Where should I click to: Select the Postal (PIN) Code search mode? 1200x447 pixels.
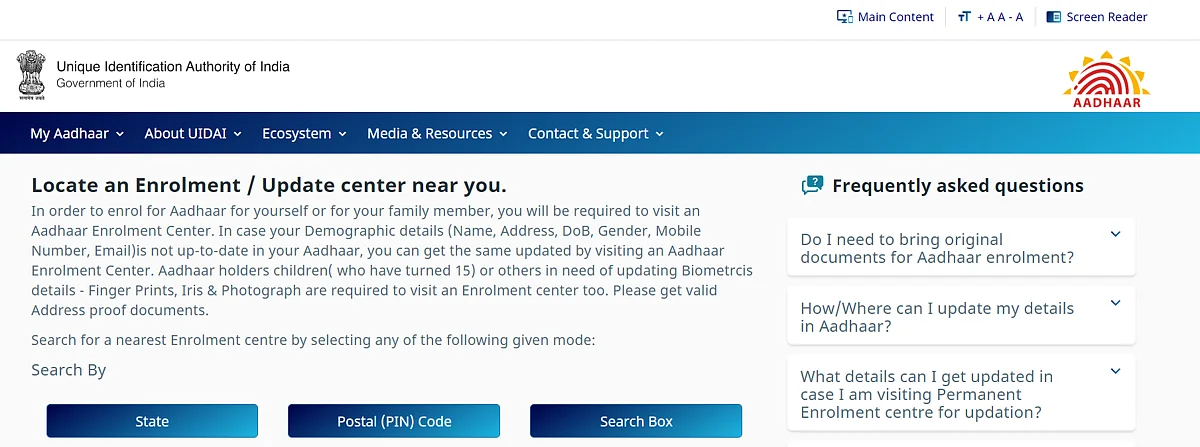[x=394, y=421]
